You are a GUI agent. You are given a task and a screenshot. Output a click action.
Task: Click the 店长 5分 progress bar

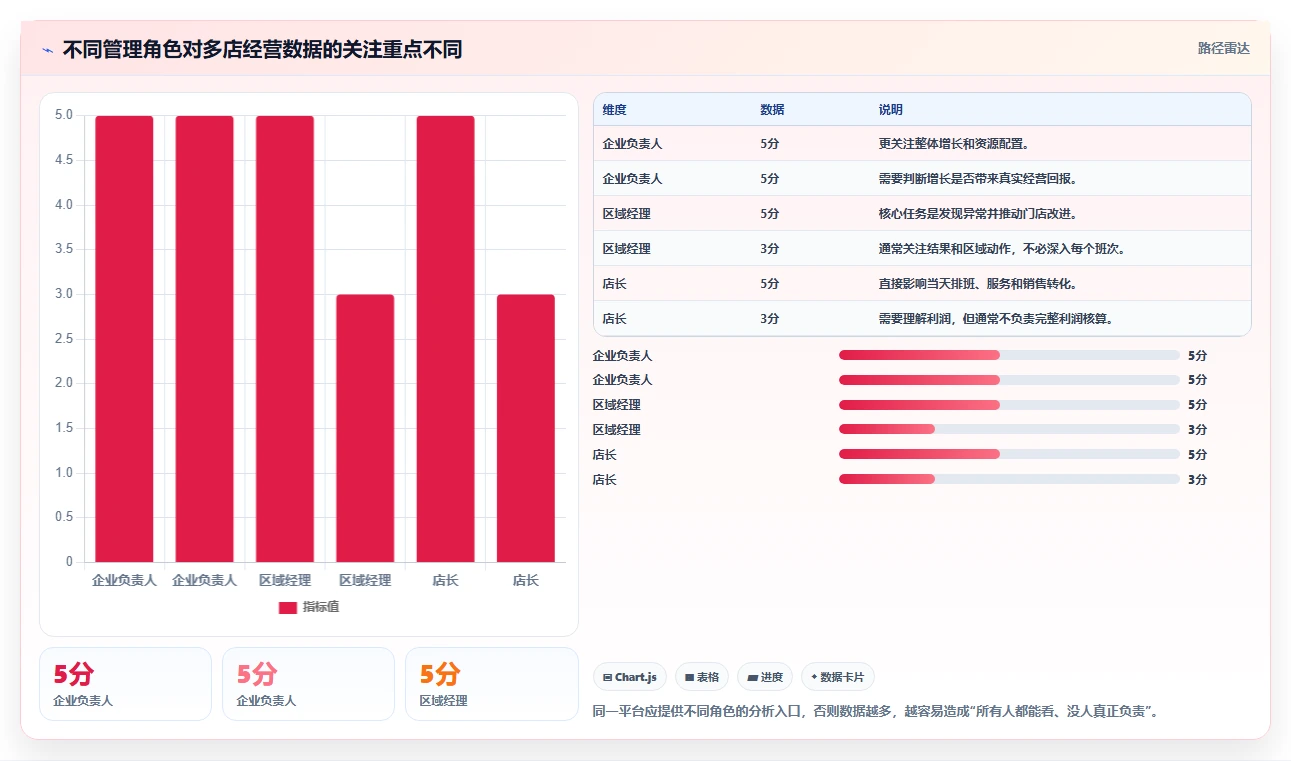pyautogui.click(x=1009, y=455)
